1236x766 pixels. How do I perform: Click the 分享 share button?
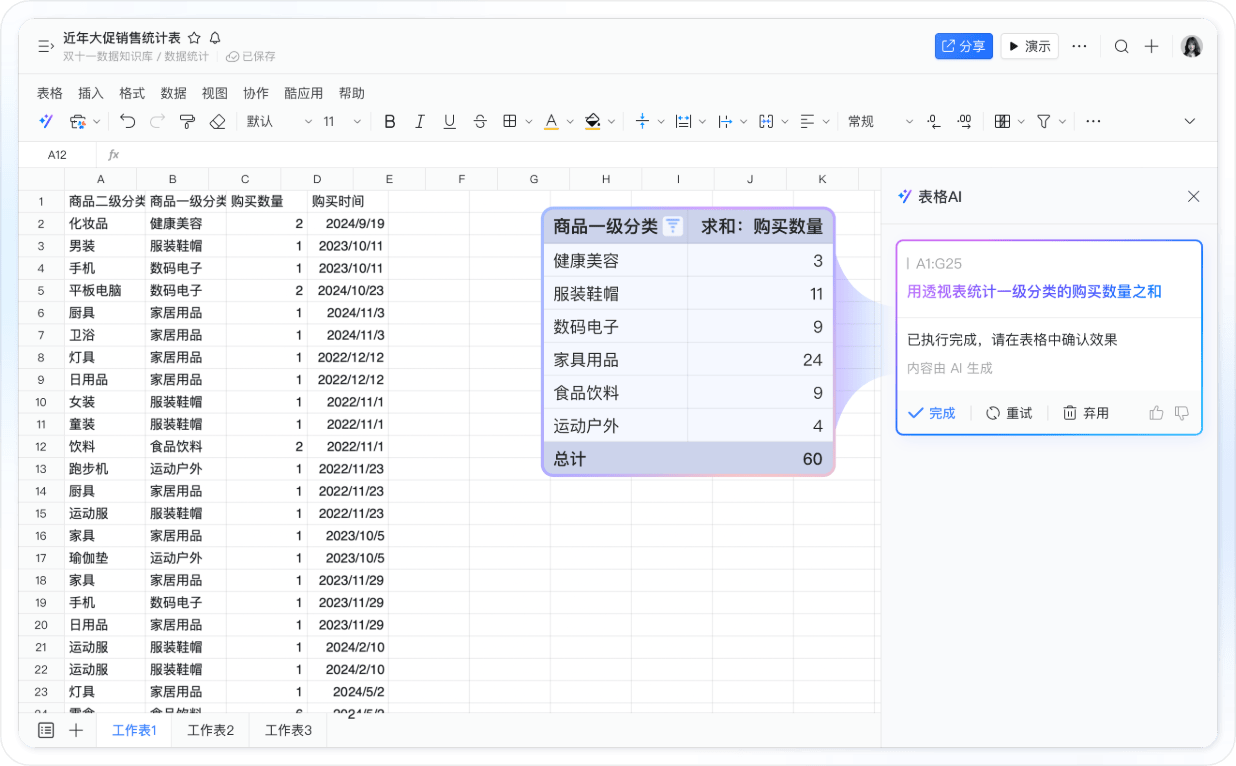tap(964, 46)
